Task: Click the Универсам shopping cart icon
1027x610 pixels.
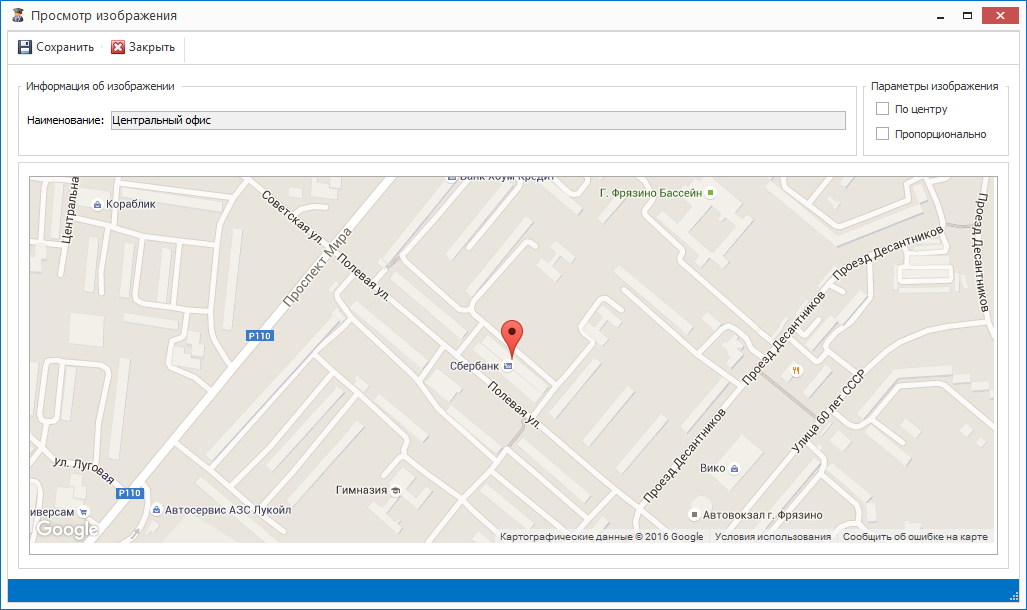Action: pos(83,512)
